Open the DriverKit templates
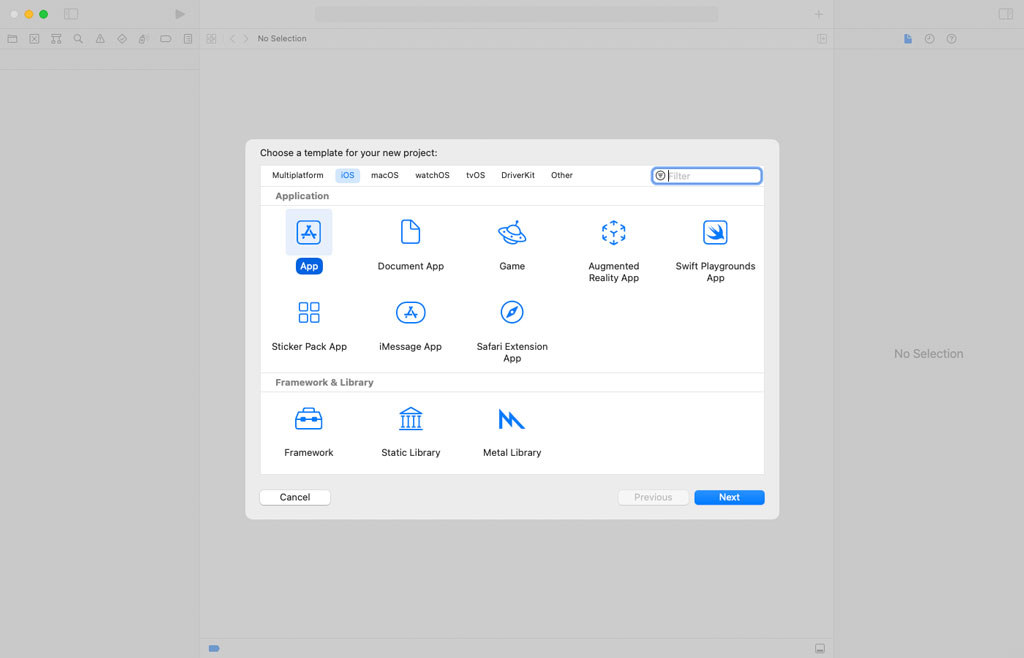1024x658 pixels. point(518,175)
